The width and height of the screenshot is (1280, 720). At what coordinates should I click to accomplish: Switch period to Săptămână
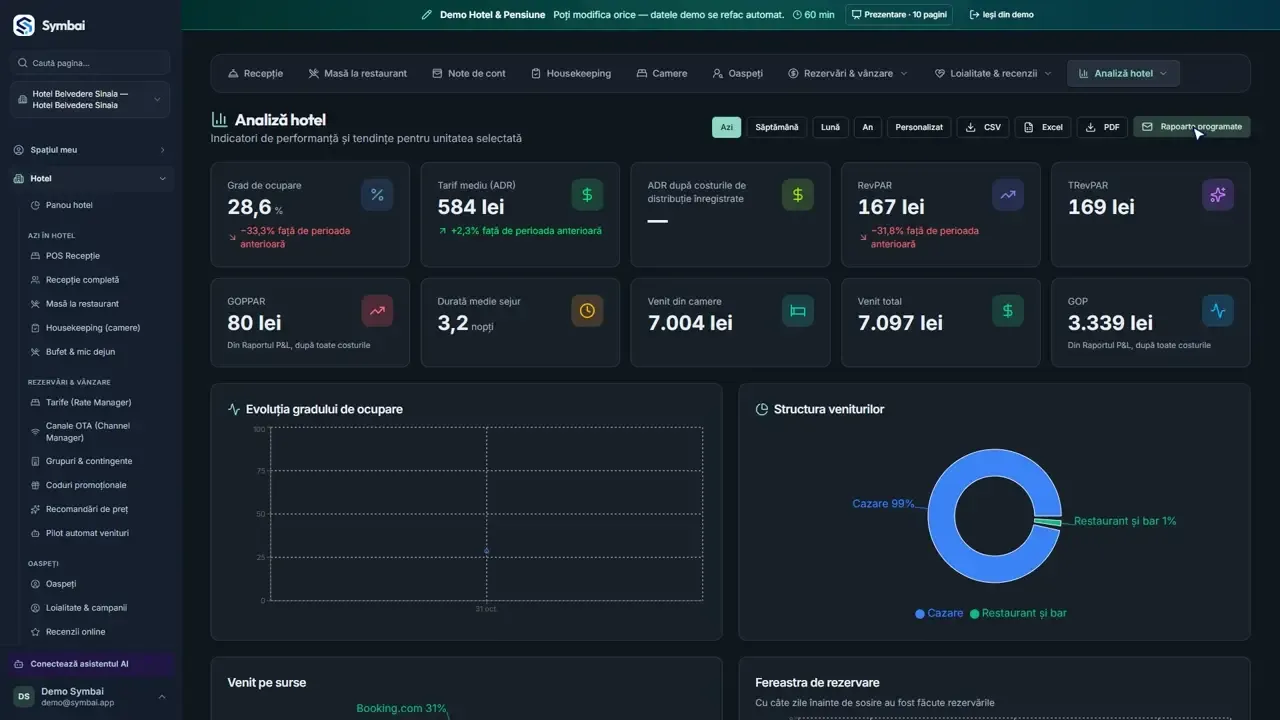coord(777,127)
